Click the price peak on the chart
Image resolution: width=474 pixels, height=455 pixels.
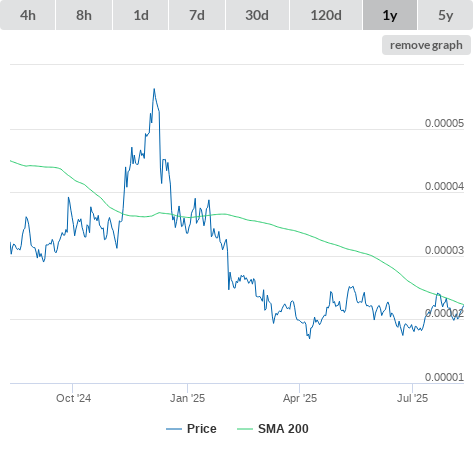tap(154, 89)
